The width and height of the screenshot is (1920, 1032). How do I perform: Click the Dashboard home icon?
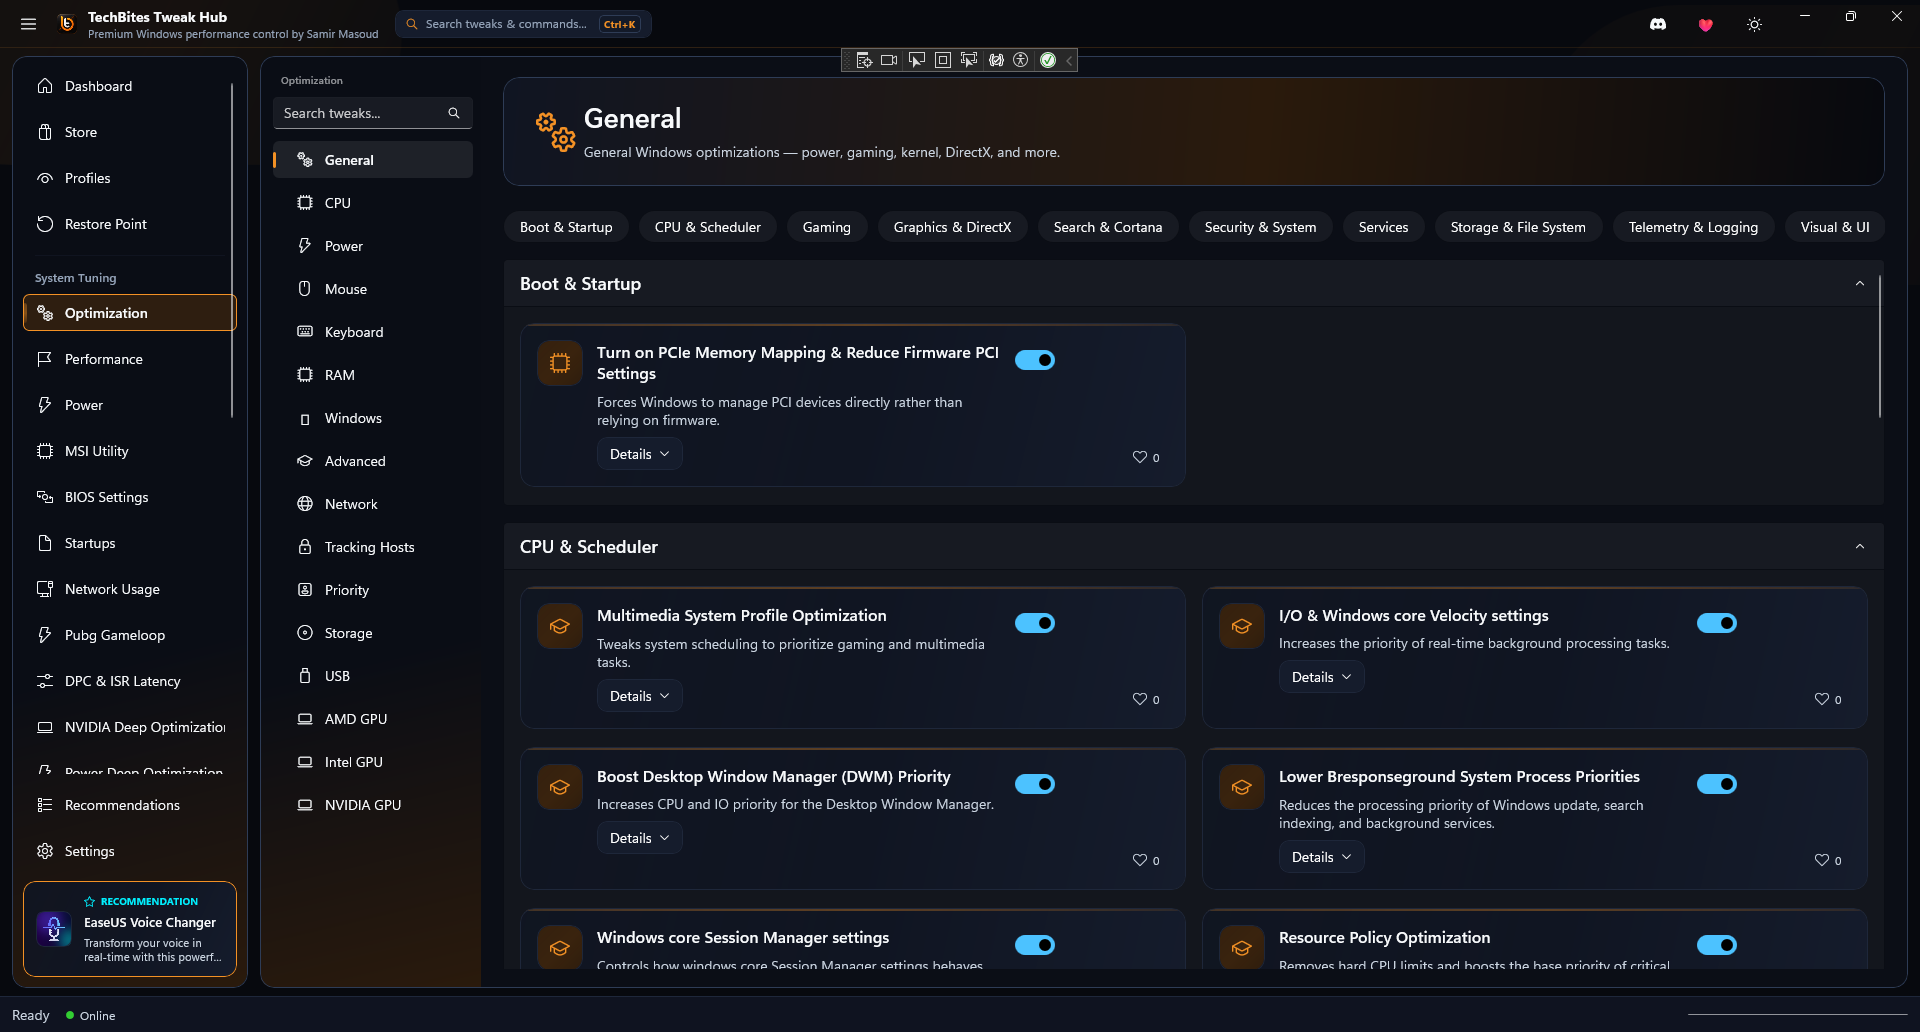click(x=45, y=86)
